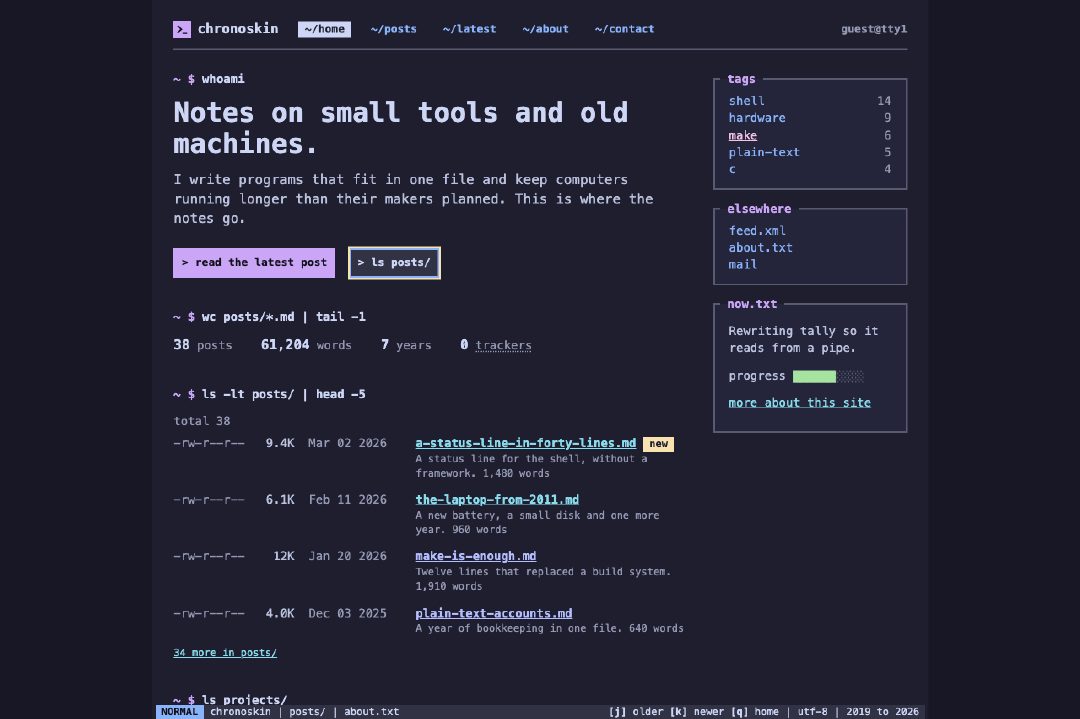1080x719 pixels.
Task: Click the '38 posts' stat
Action: pos(202,344)
